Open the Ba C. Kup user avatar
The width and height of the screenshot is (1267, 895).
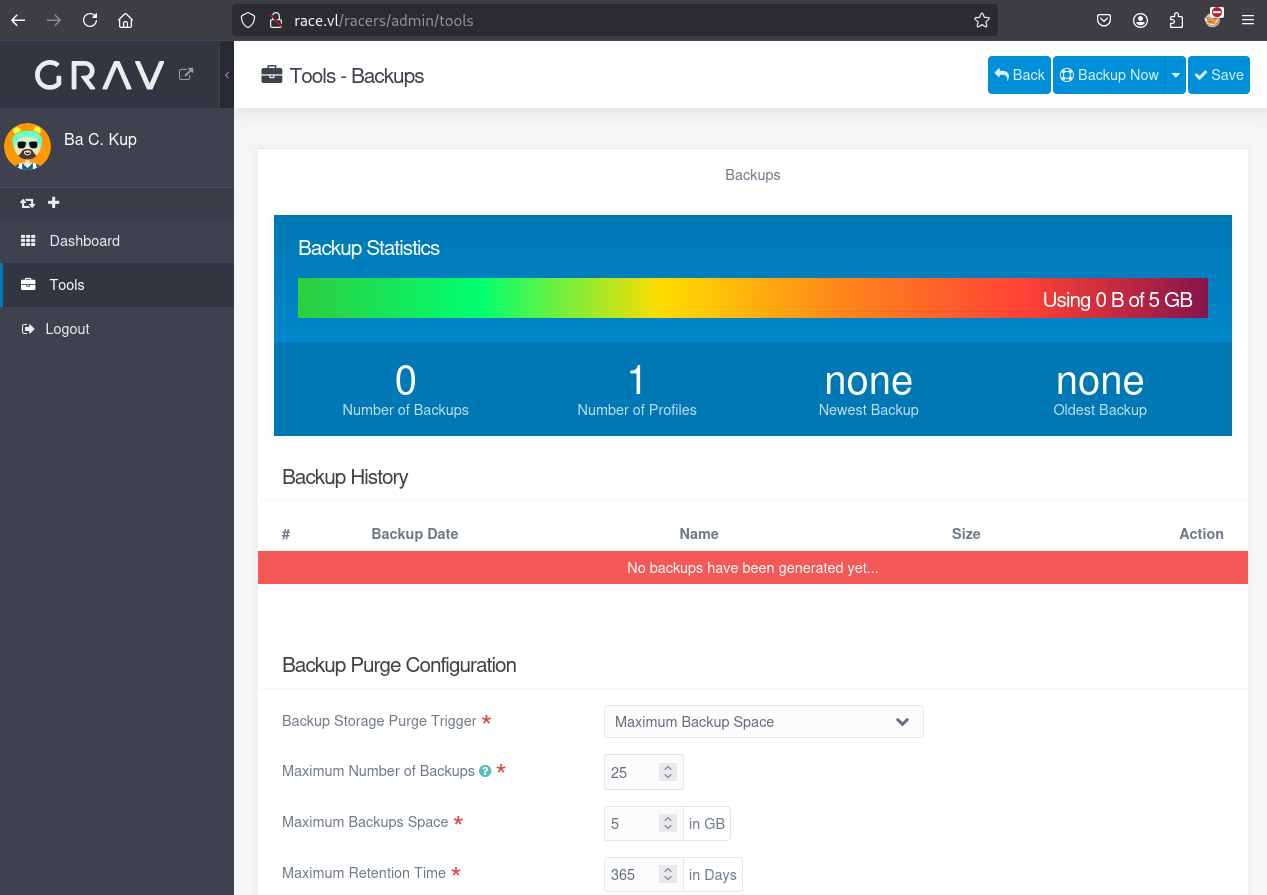pos(28,147)
